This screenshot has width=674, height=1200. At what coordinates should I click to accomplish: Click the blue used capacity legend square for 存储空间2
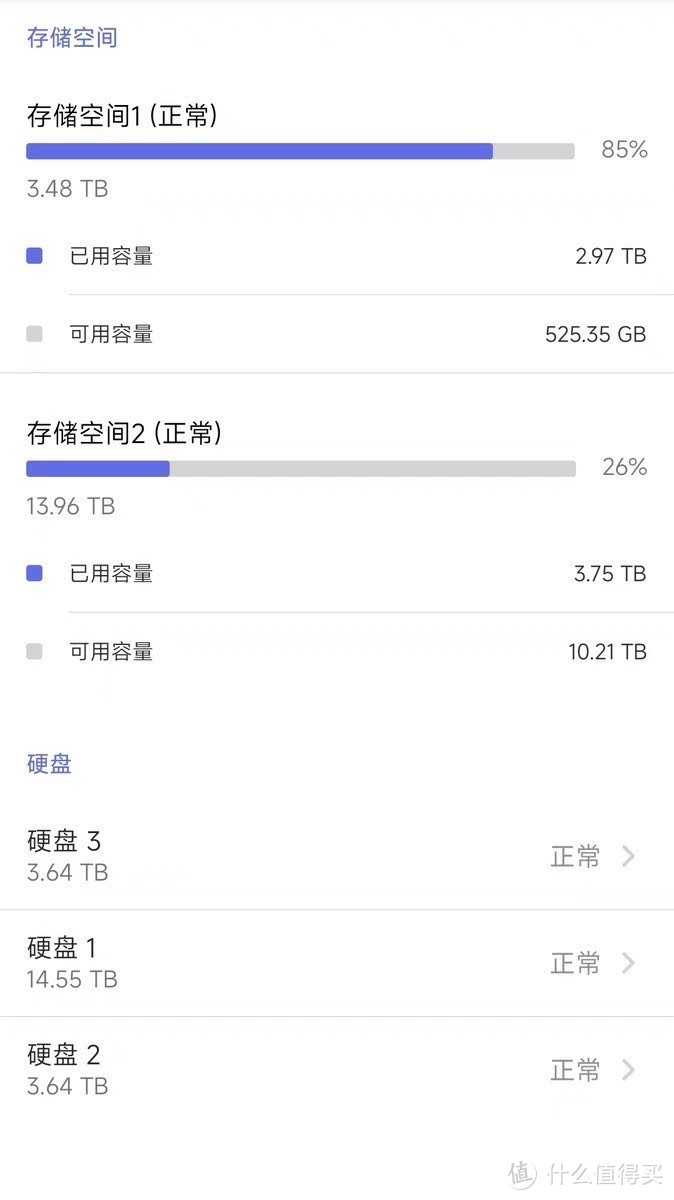coord(34,573)
